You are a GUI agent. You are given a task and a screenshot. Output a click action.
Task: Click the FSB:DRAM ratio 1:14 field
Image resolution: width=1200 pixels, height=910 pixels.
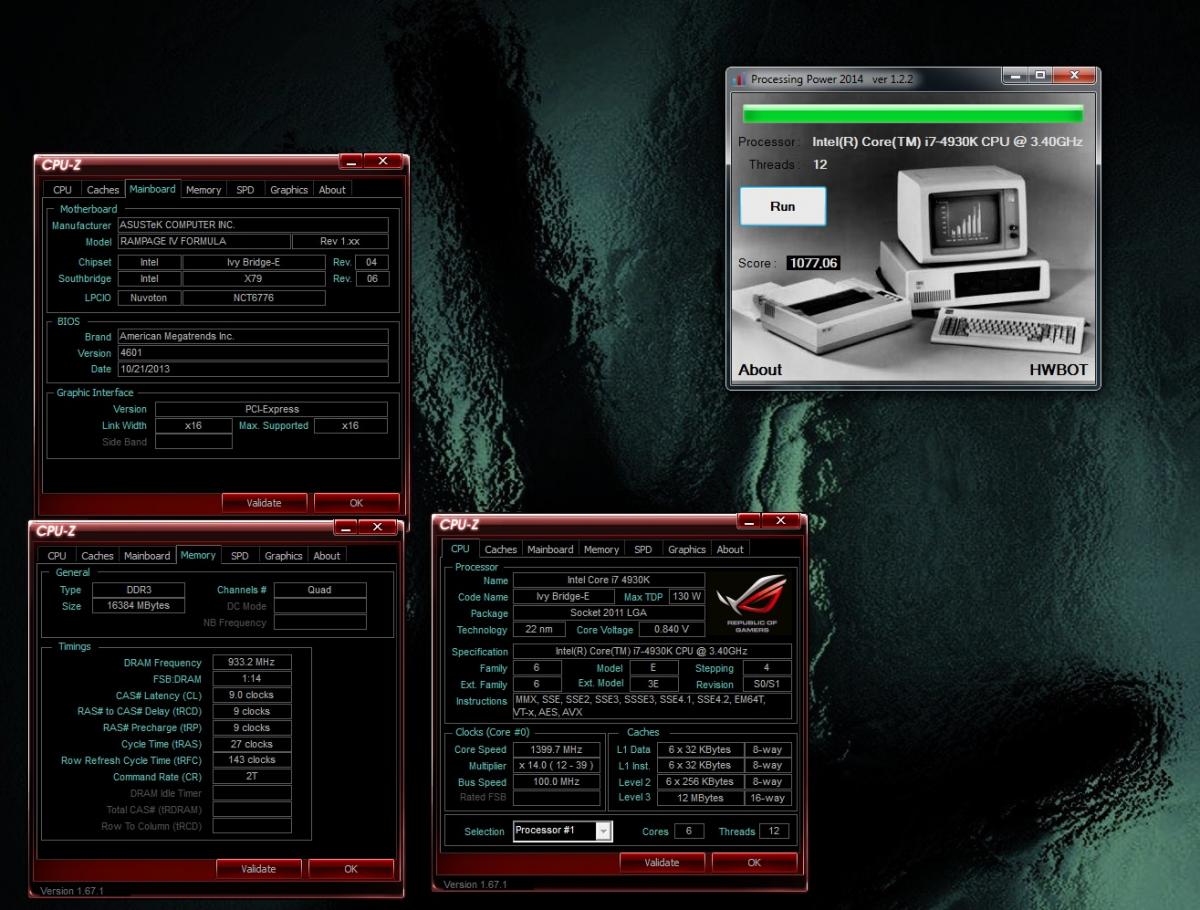point(251,678)
